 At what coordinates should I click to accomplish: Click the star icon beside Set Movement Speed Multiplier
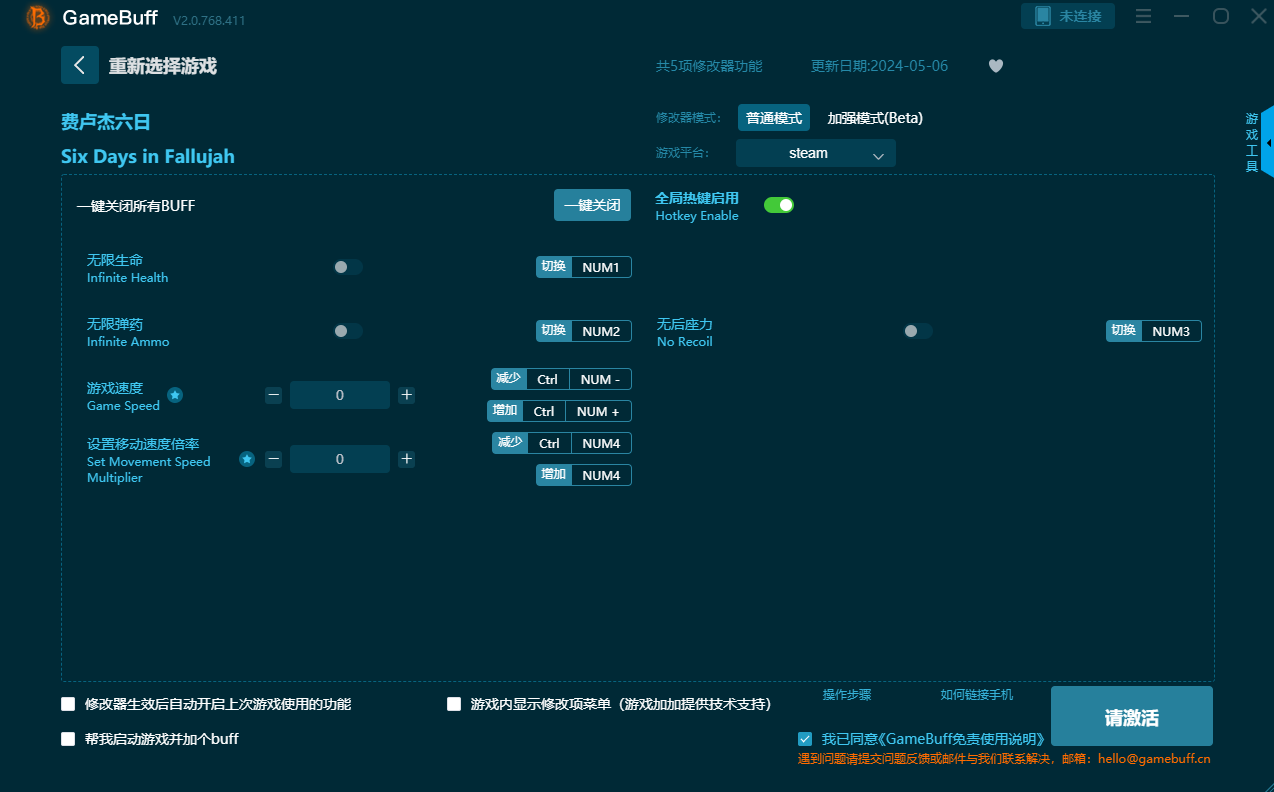pos(247,459)
